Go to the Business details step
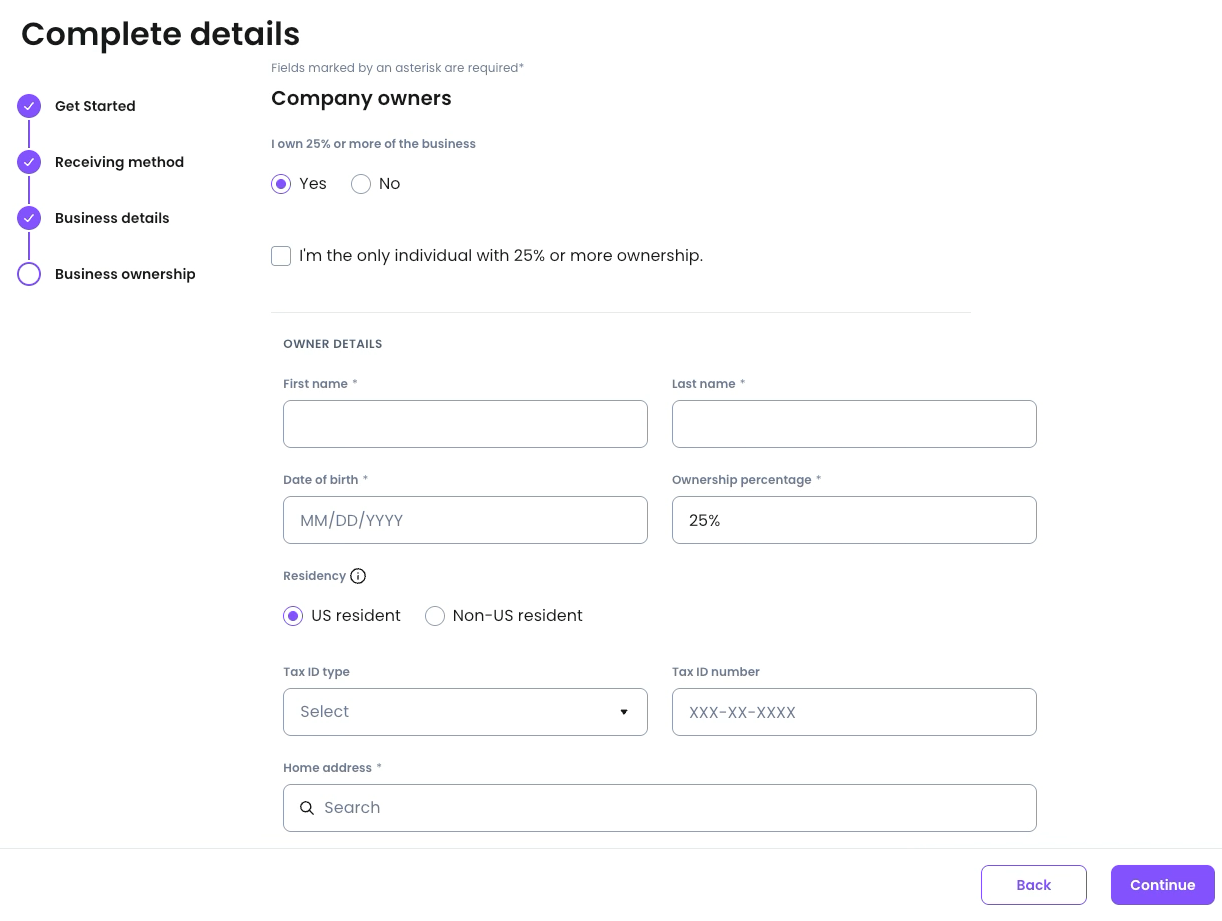Viewport: 1222px width, 921px height. pos(112,218)
